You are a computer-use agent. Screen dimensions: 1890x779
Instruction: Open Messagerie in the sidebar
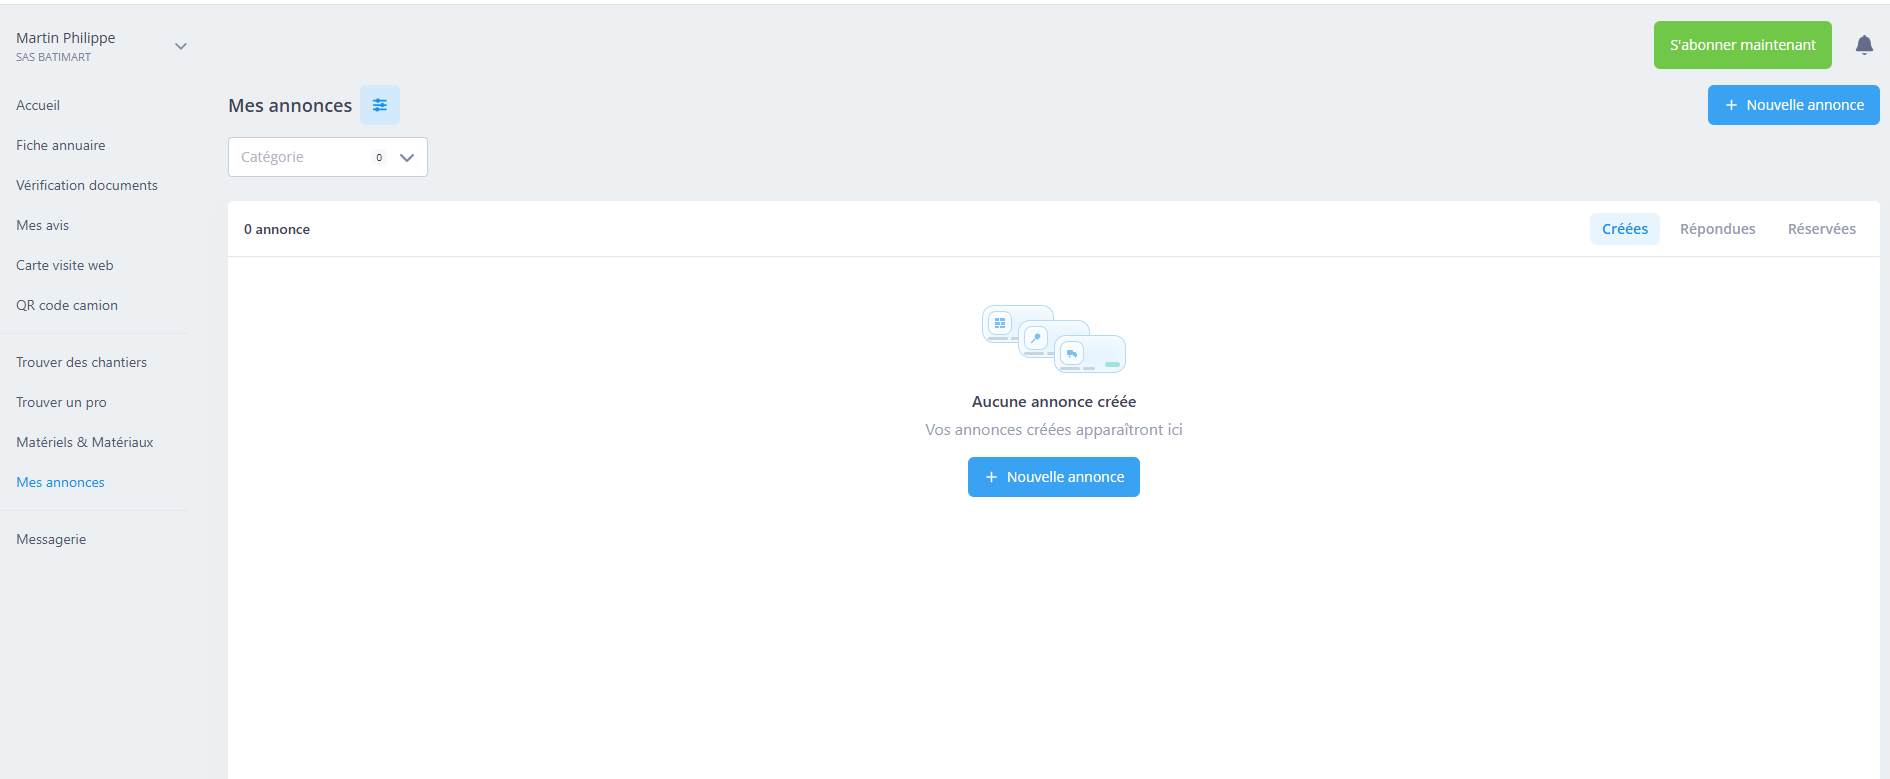tap(51, 539)
